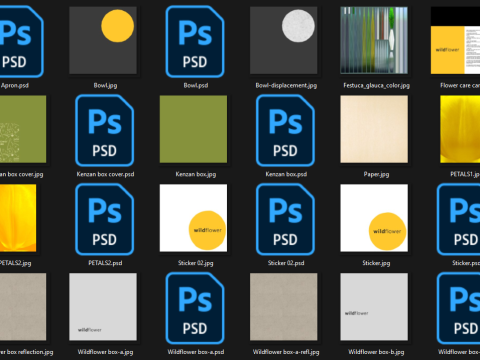Click the Sticker 02.jpg wildflower thumbnail
This screenshot has width=480, height=360.
193,218
